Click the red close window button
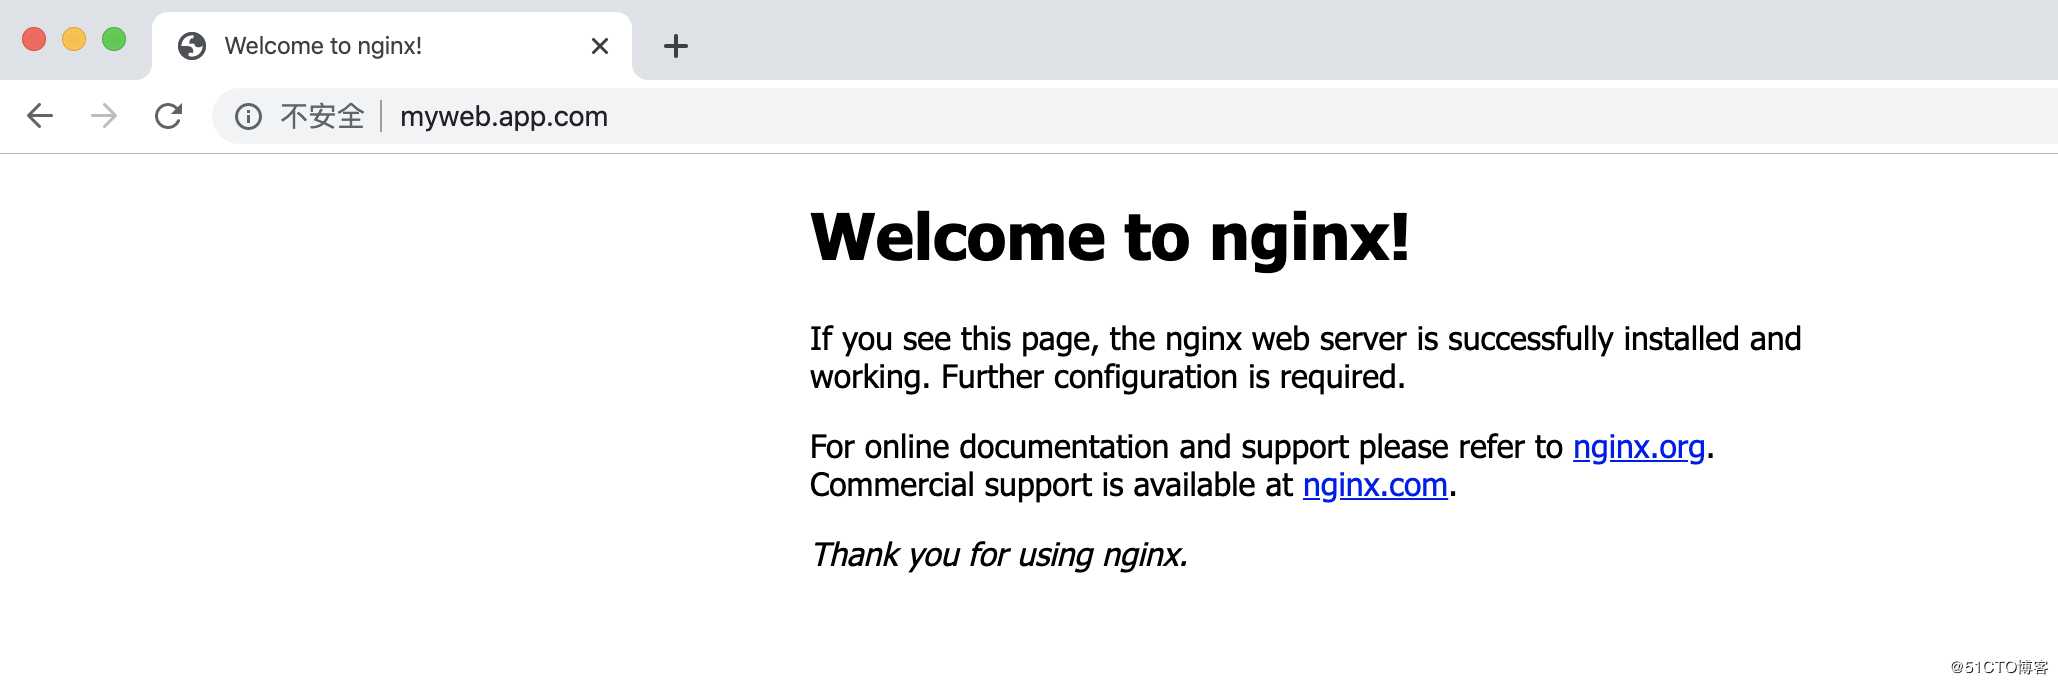Image resolution: width=2058 pixels, height=684 pixels. (x=34, y=39)
